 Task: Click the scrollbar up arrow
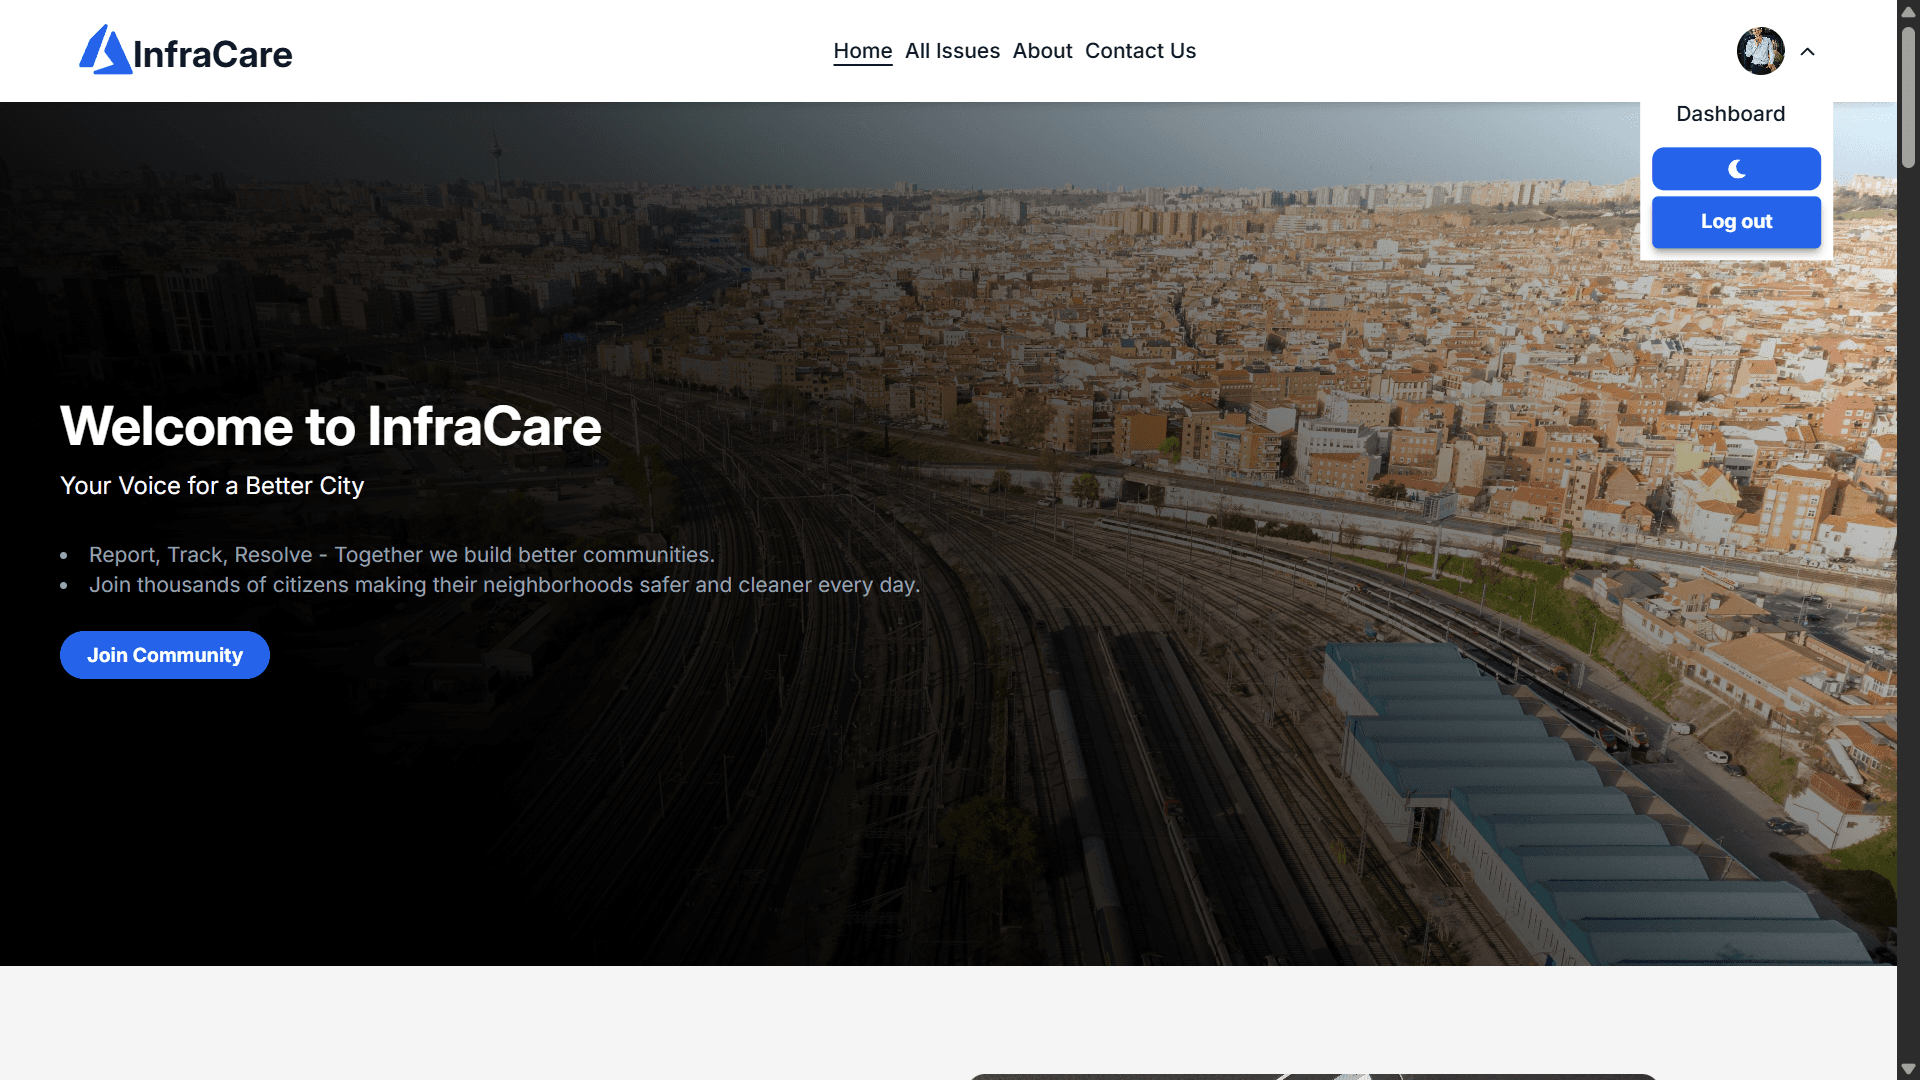[x=1908, y=11]
